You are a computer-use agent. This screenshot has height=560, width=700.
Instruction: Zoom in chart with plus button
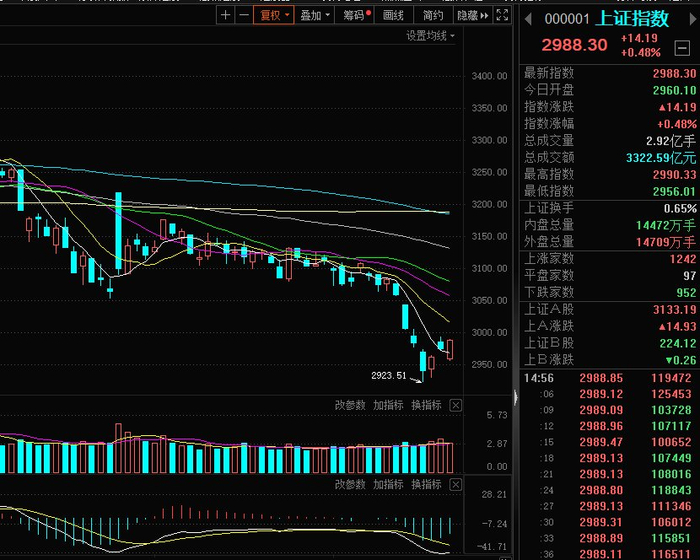pyautogui.click(x=225, y=15)
